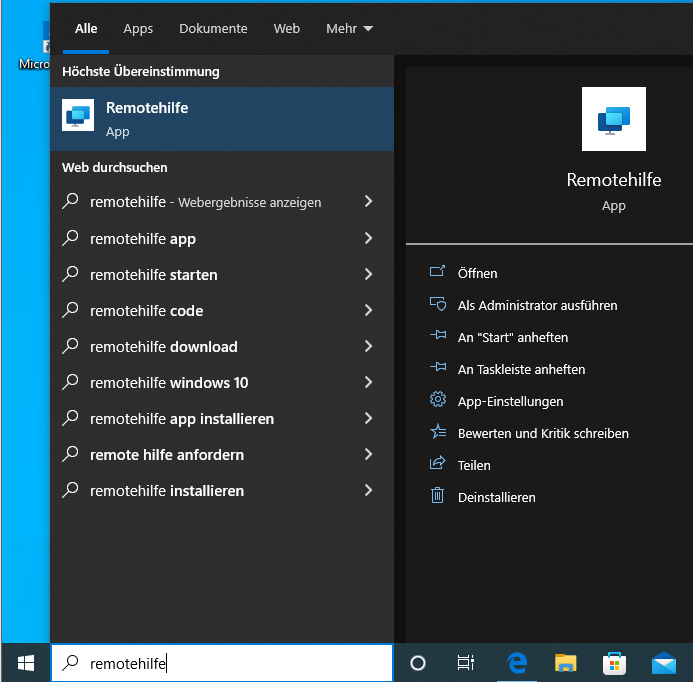Choose 'Als Administrator ausführen' option
The image size is (693, 682).
(537, 305)
